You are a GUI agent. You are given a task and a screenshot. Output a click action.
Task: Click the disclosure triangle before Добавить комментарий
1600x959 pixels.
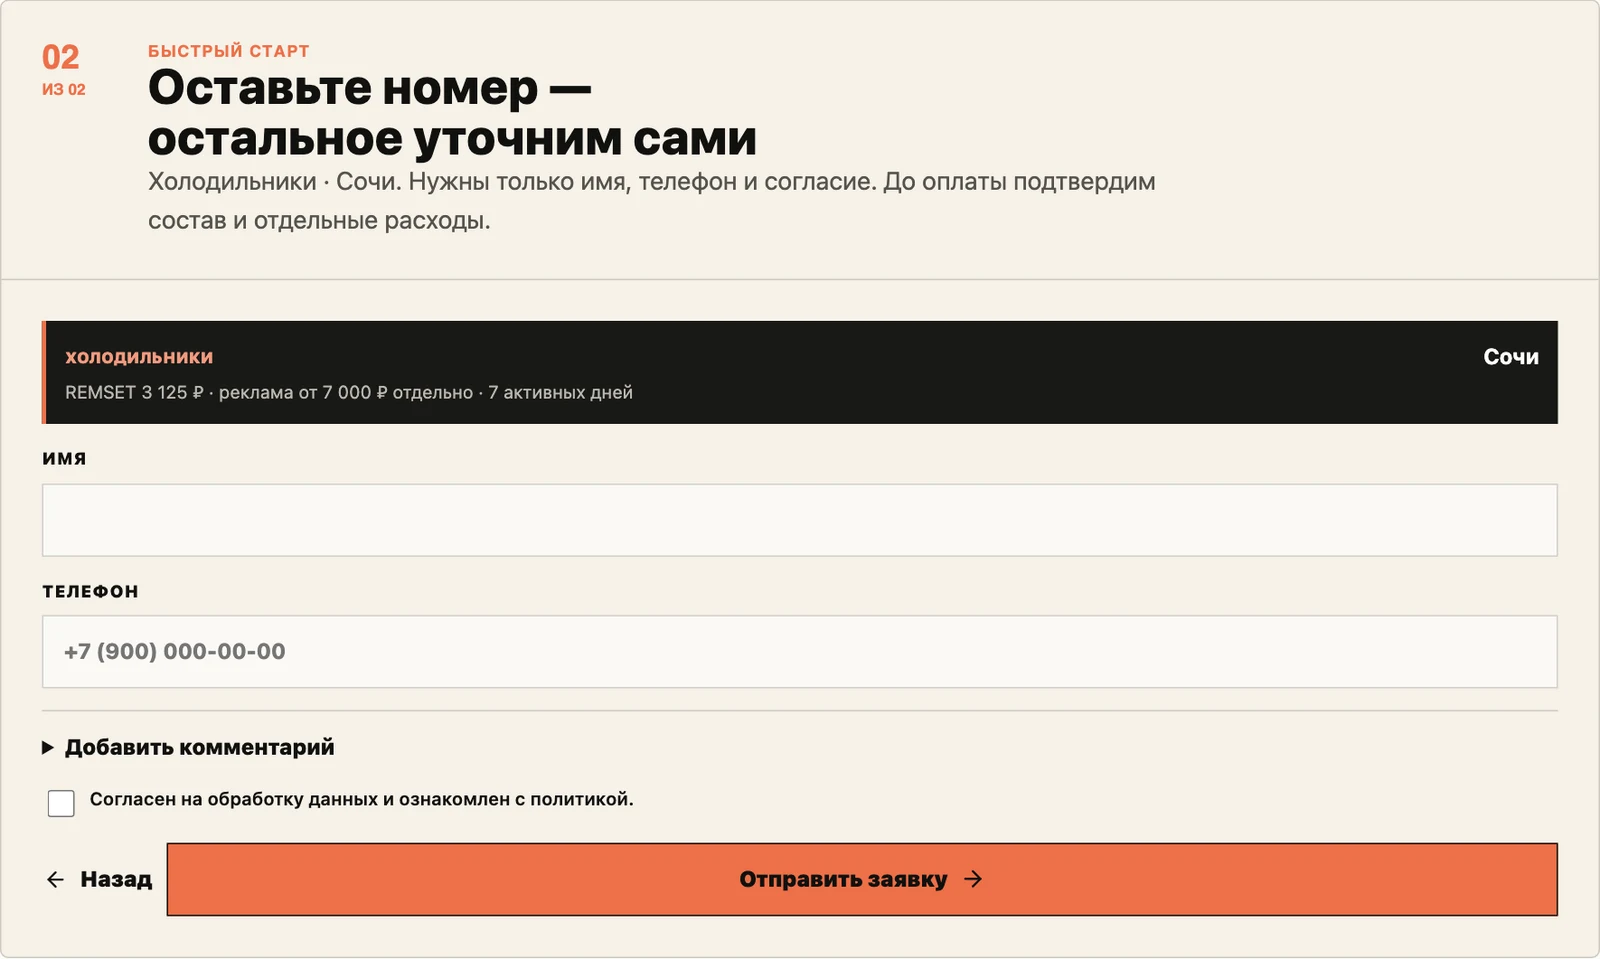[x=47, y=747]
